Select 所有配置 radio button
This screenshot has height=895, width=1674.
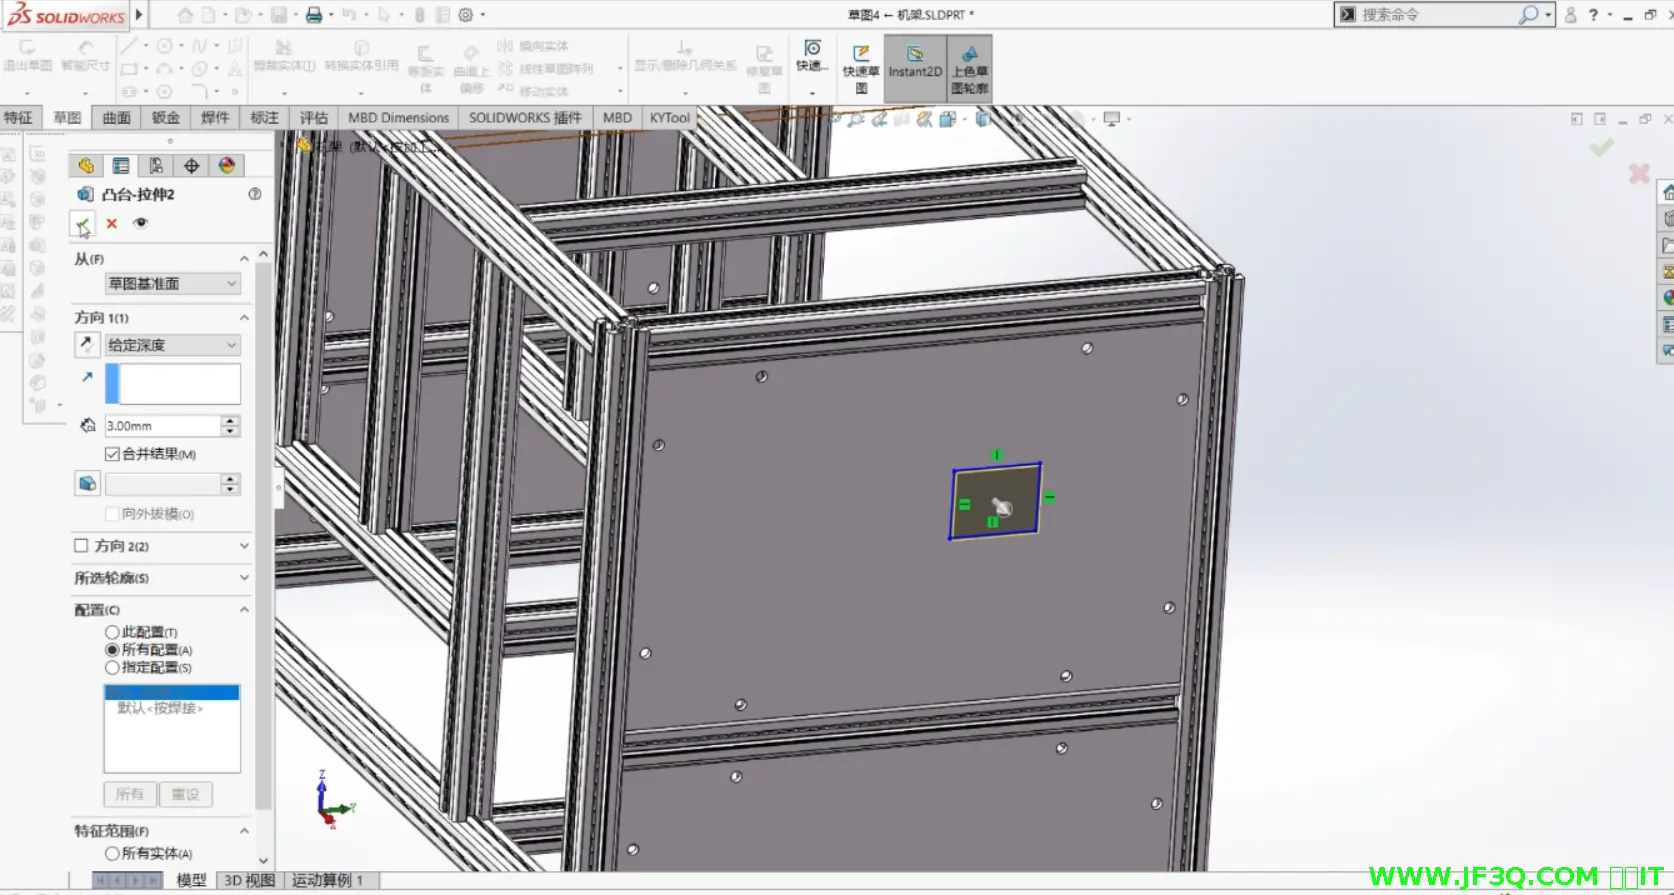tap(112, 650)
